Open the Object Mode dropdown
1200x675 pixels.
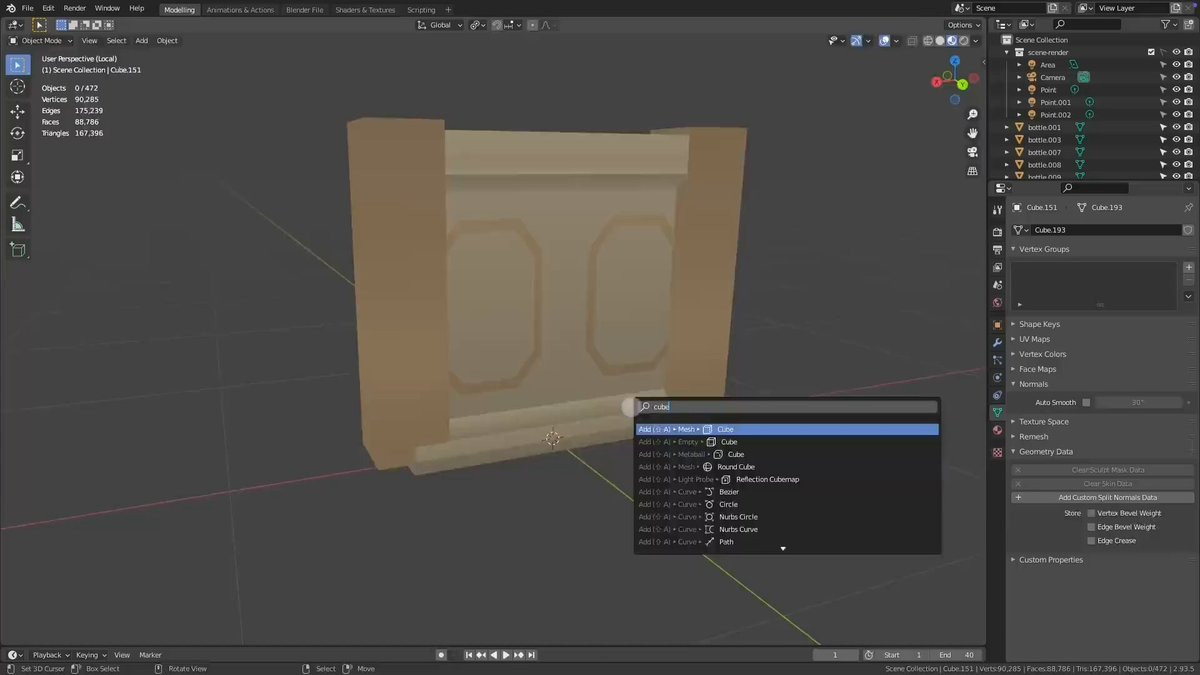[41, 41]
